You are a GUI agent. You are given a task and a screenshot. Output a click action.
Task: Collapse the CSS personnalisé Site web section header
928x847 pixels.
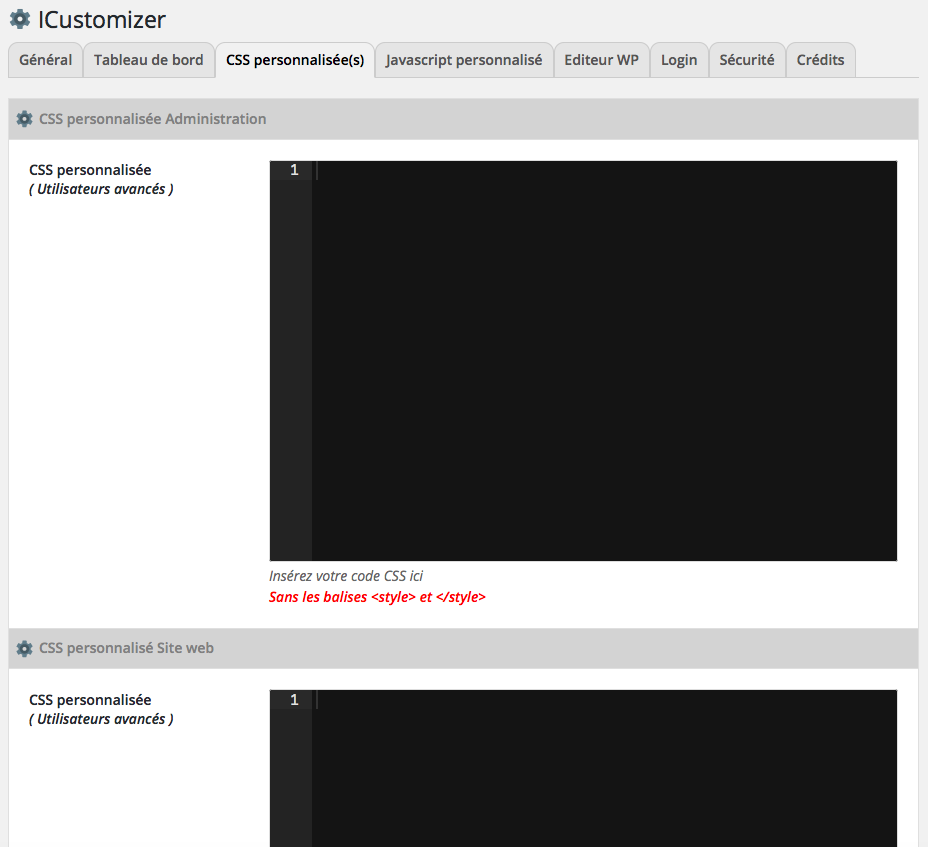[x=463, y=648]
